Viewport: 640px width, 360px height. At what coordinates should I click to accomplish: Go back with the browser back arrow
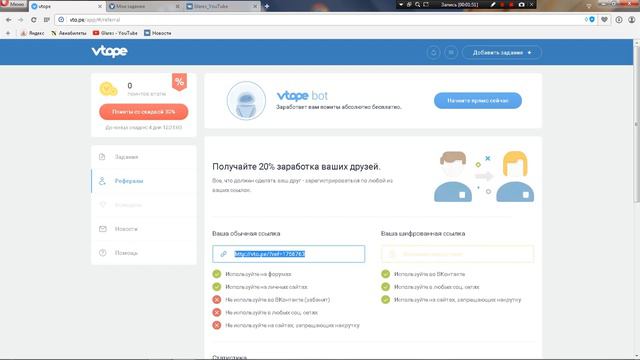pyautogui.click(x=9, y=20)
